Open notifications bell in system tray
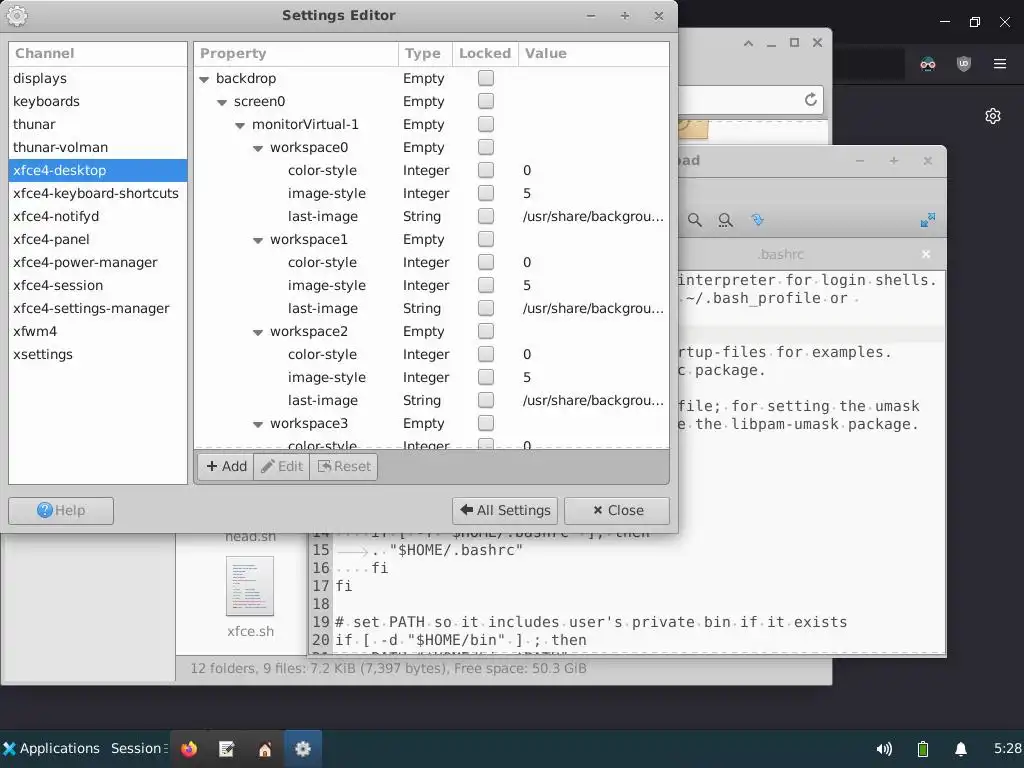This screenshot has width=1024, height=768. click(961, 748)
